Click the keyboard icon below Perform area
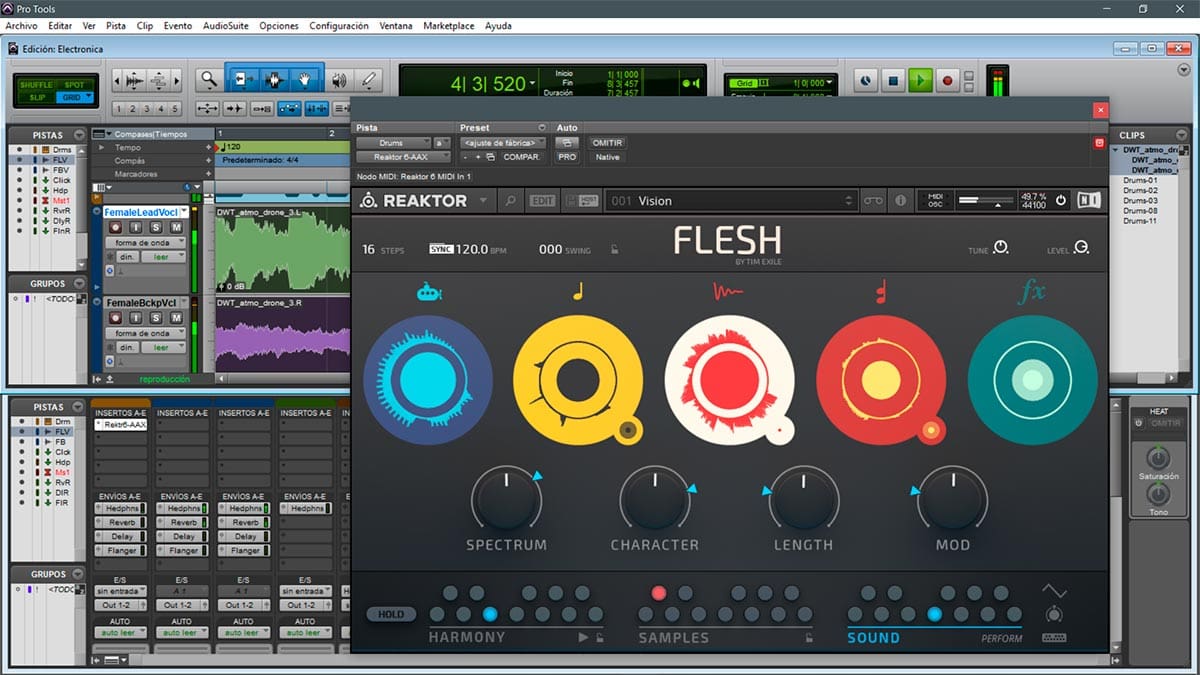The image size is (1200, 675). (x=1054, y=638)
